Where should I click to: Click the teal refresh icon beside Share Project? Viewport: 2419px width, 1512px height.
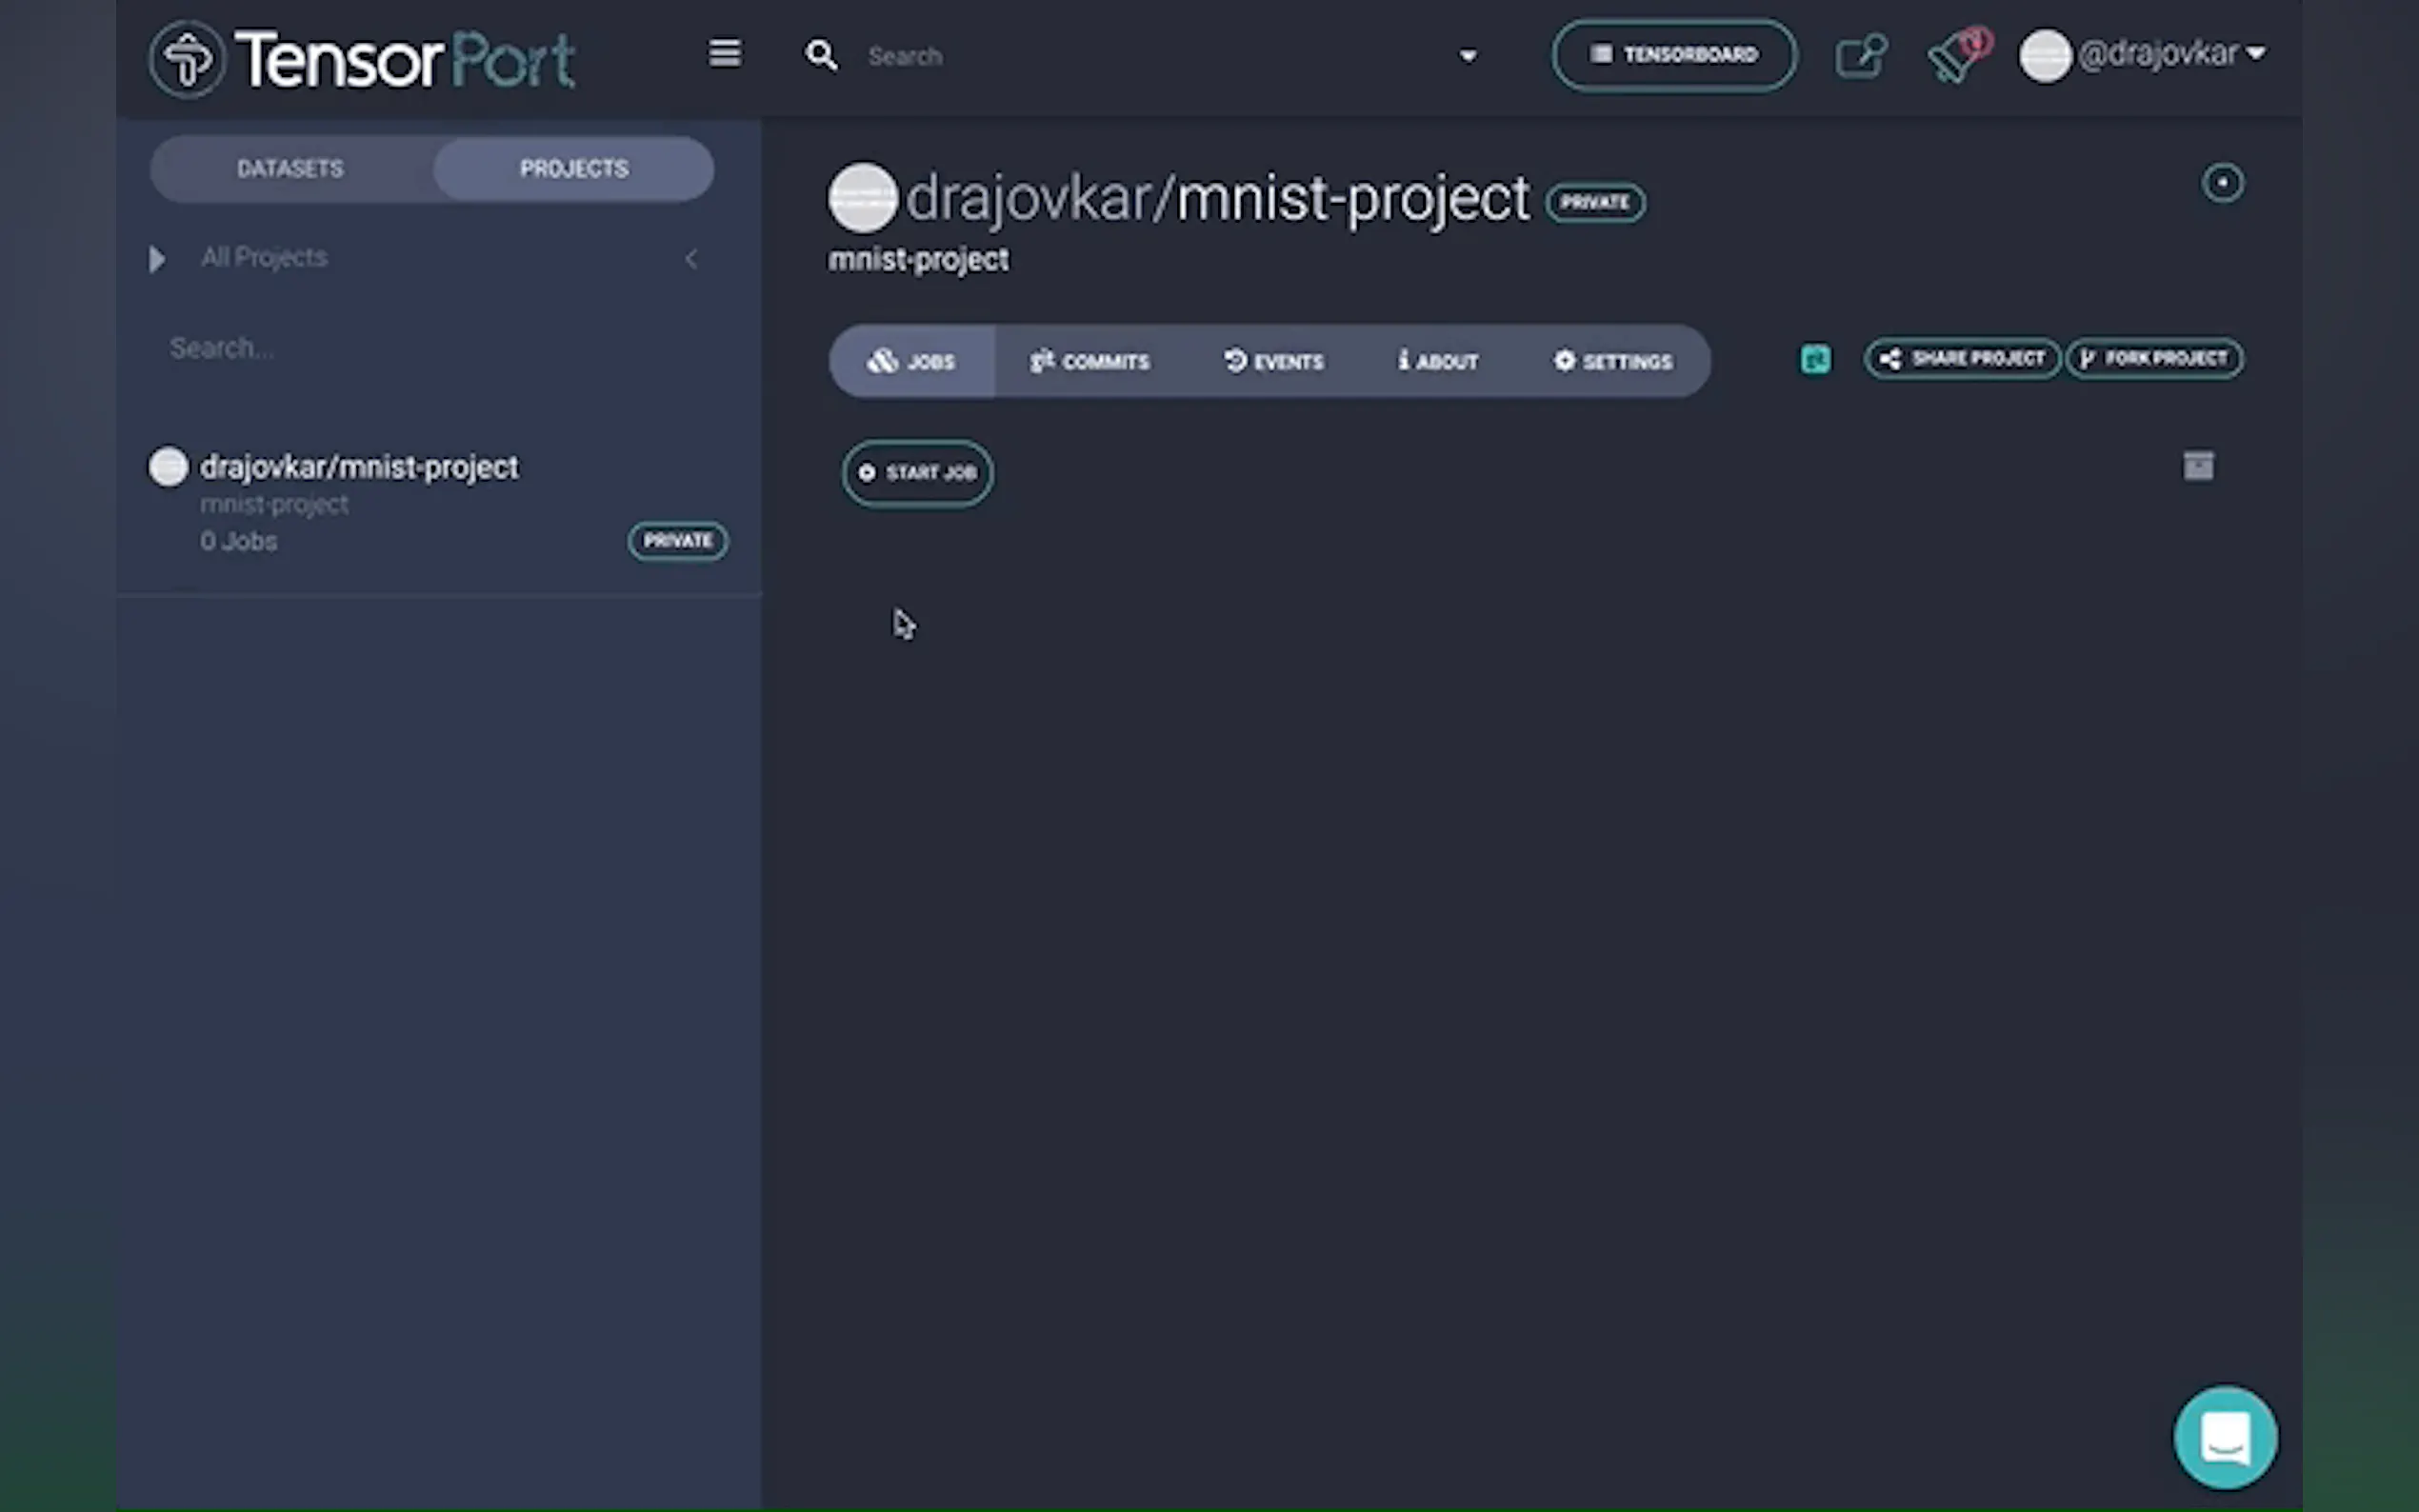pyautogui.click(x=1815, y=359)
